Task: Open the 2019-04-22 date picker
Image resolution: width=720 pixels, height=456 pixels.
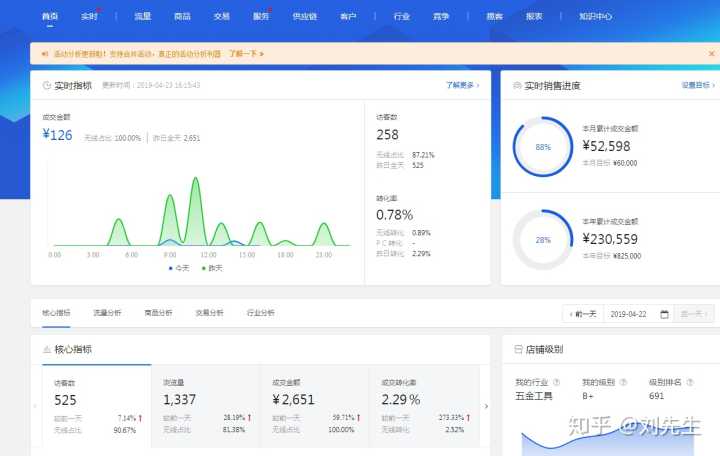Action: click(x=636, y=314)
